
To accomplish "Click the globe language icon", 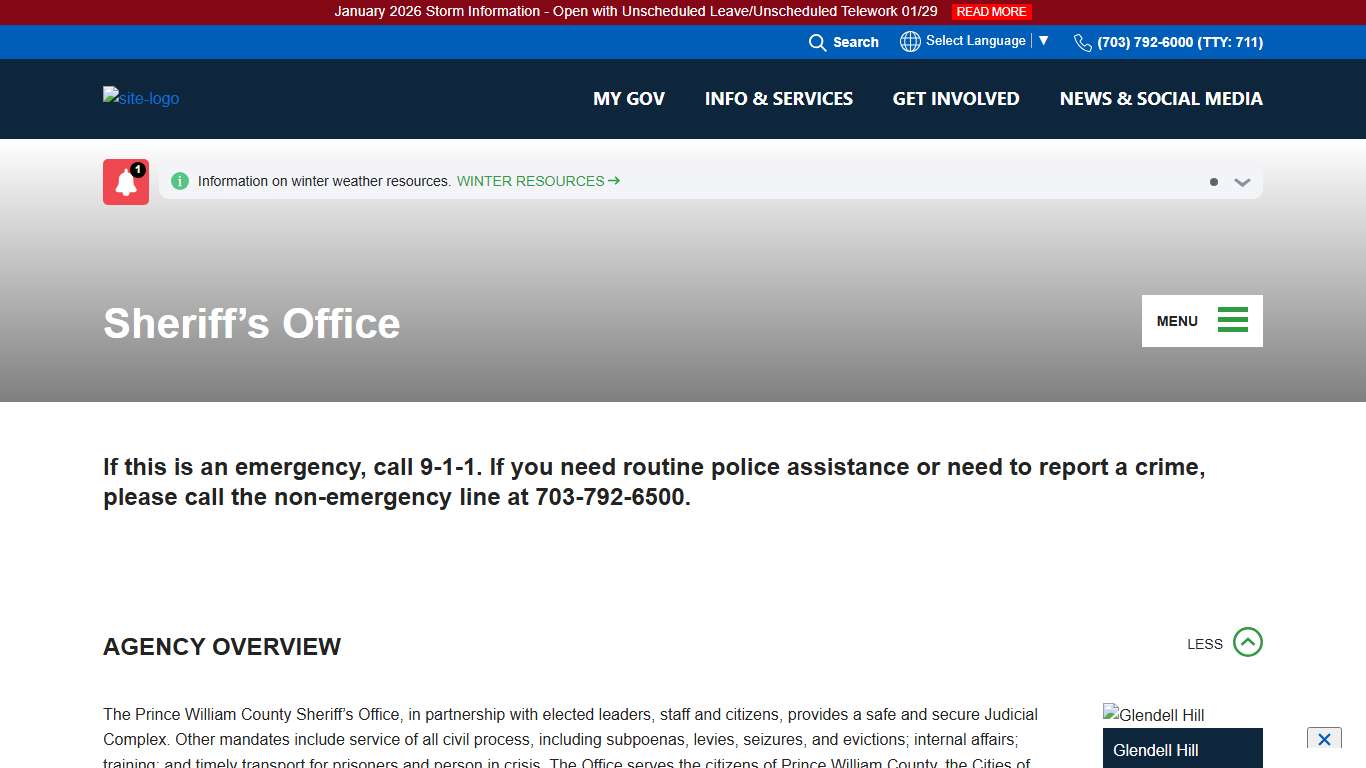I will pos(910,41).
